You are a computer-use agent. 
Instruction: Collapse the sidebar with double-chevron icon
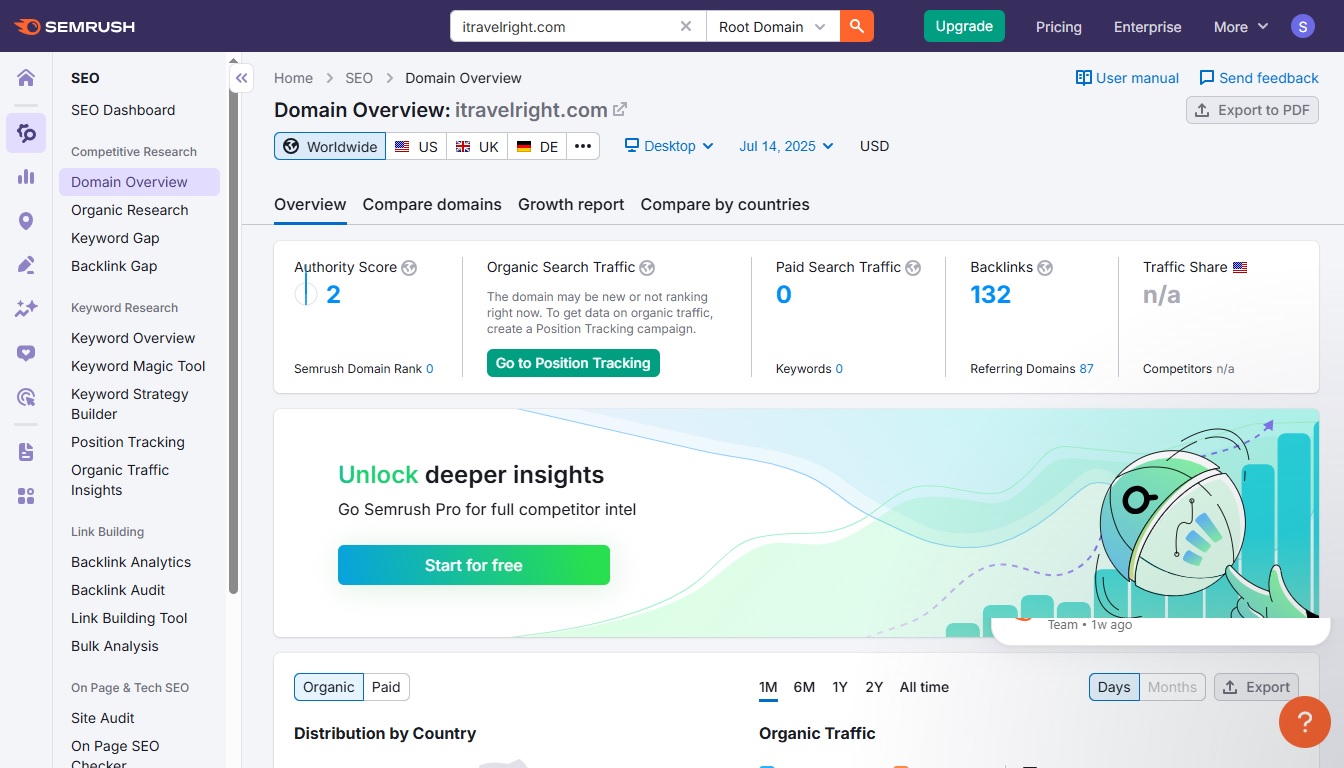[241, 78]
